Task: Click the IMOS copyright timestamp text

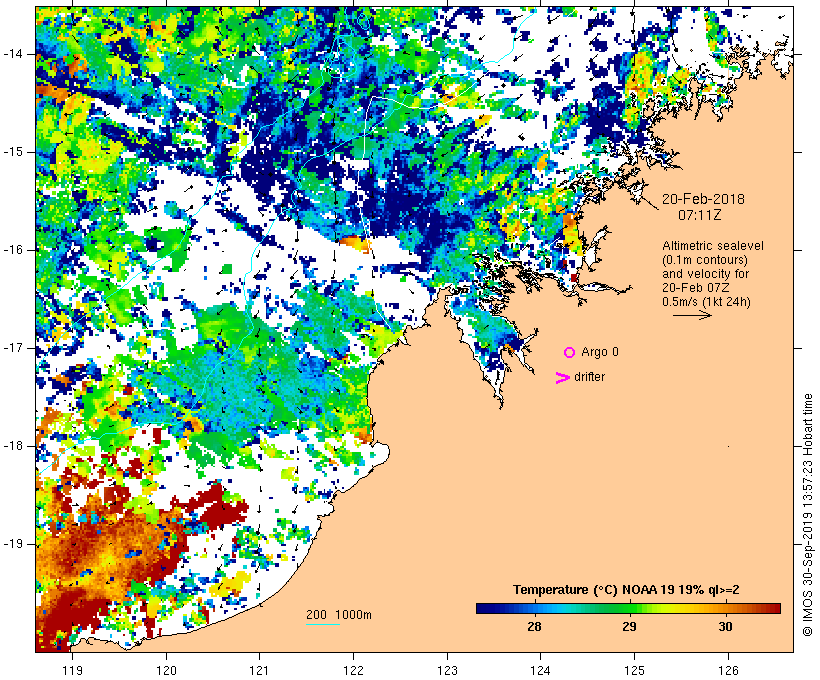Action: (x=807, y=515)
